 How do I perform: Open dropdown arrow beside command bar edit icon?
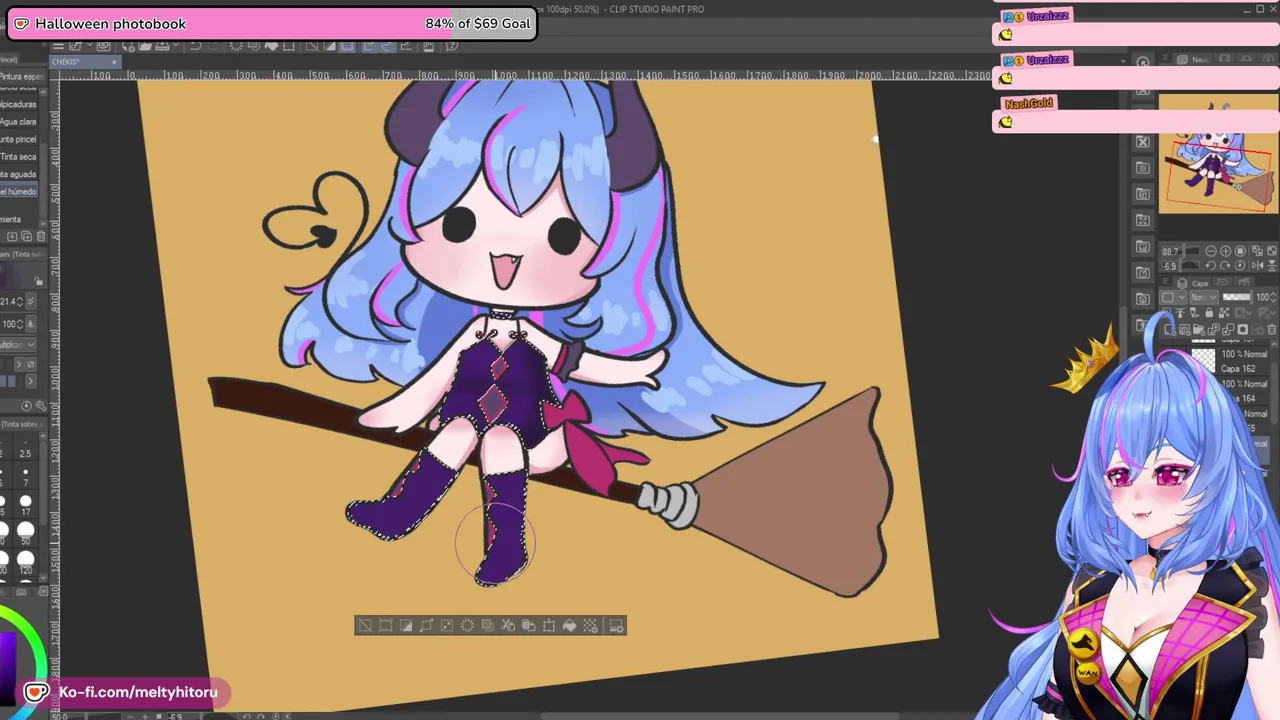89,46
